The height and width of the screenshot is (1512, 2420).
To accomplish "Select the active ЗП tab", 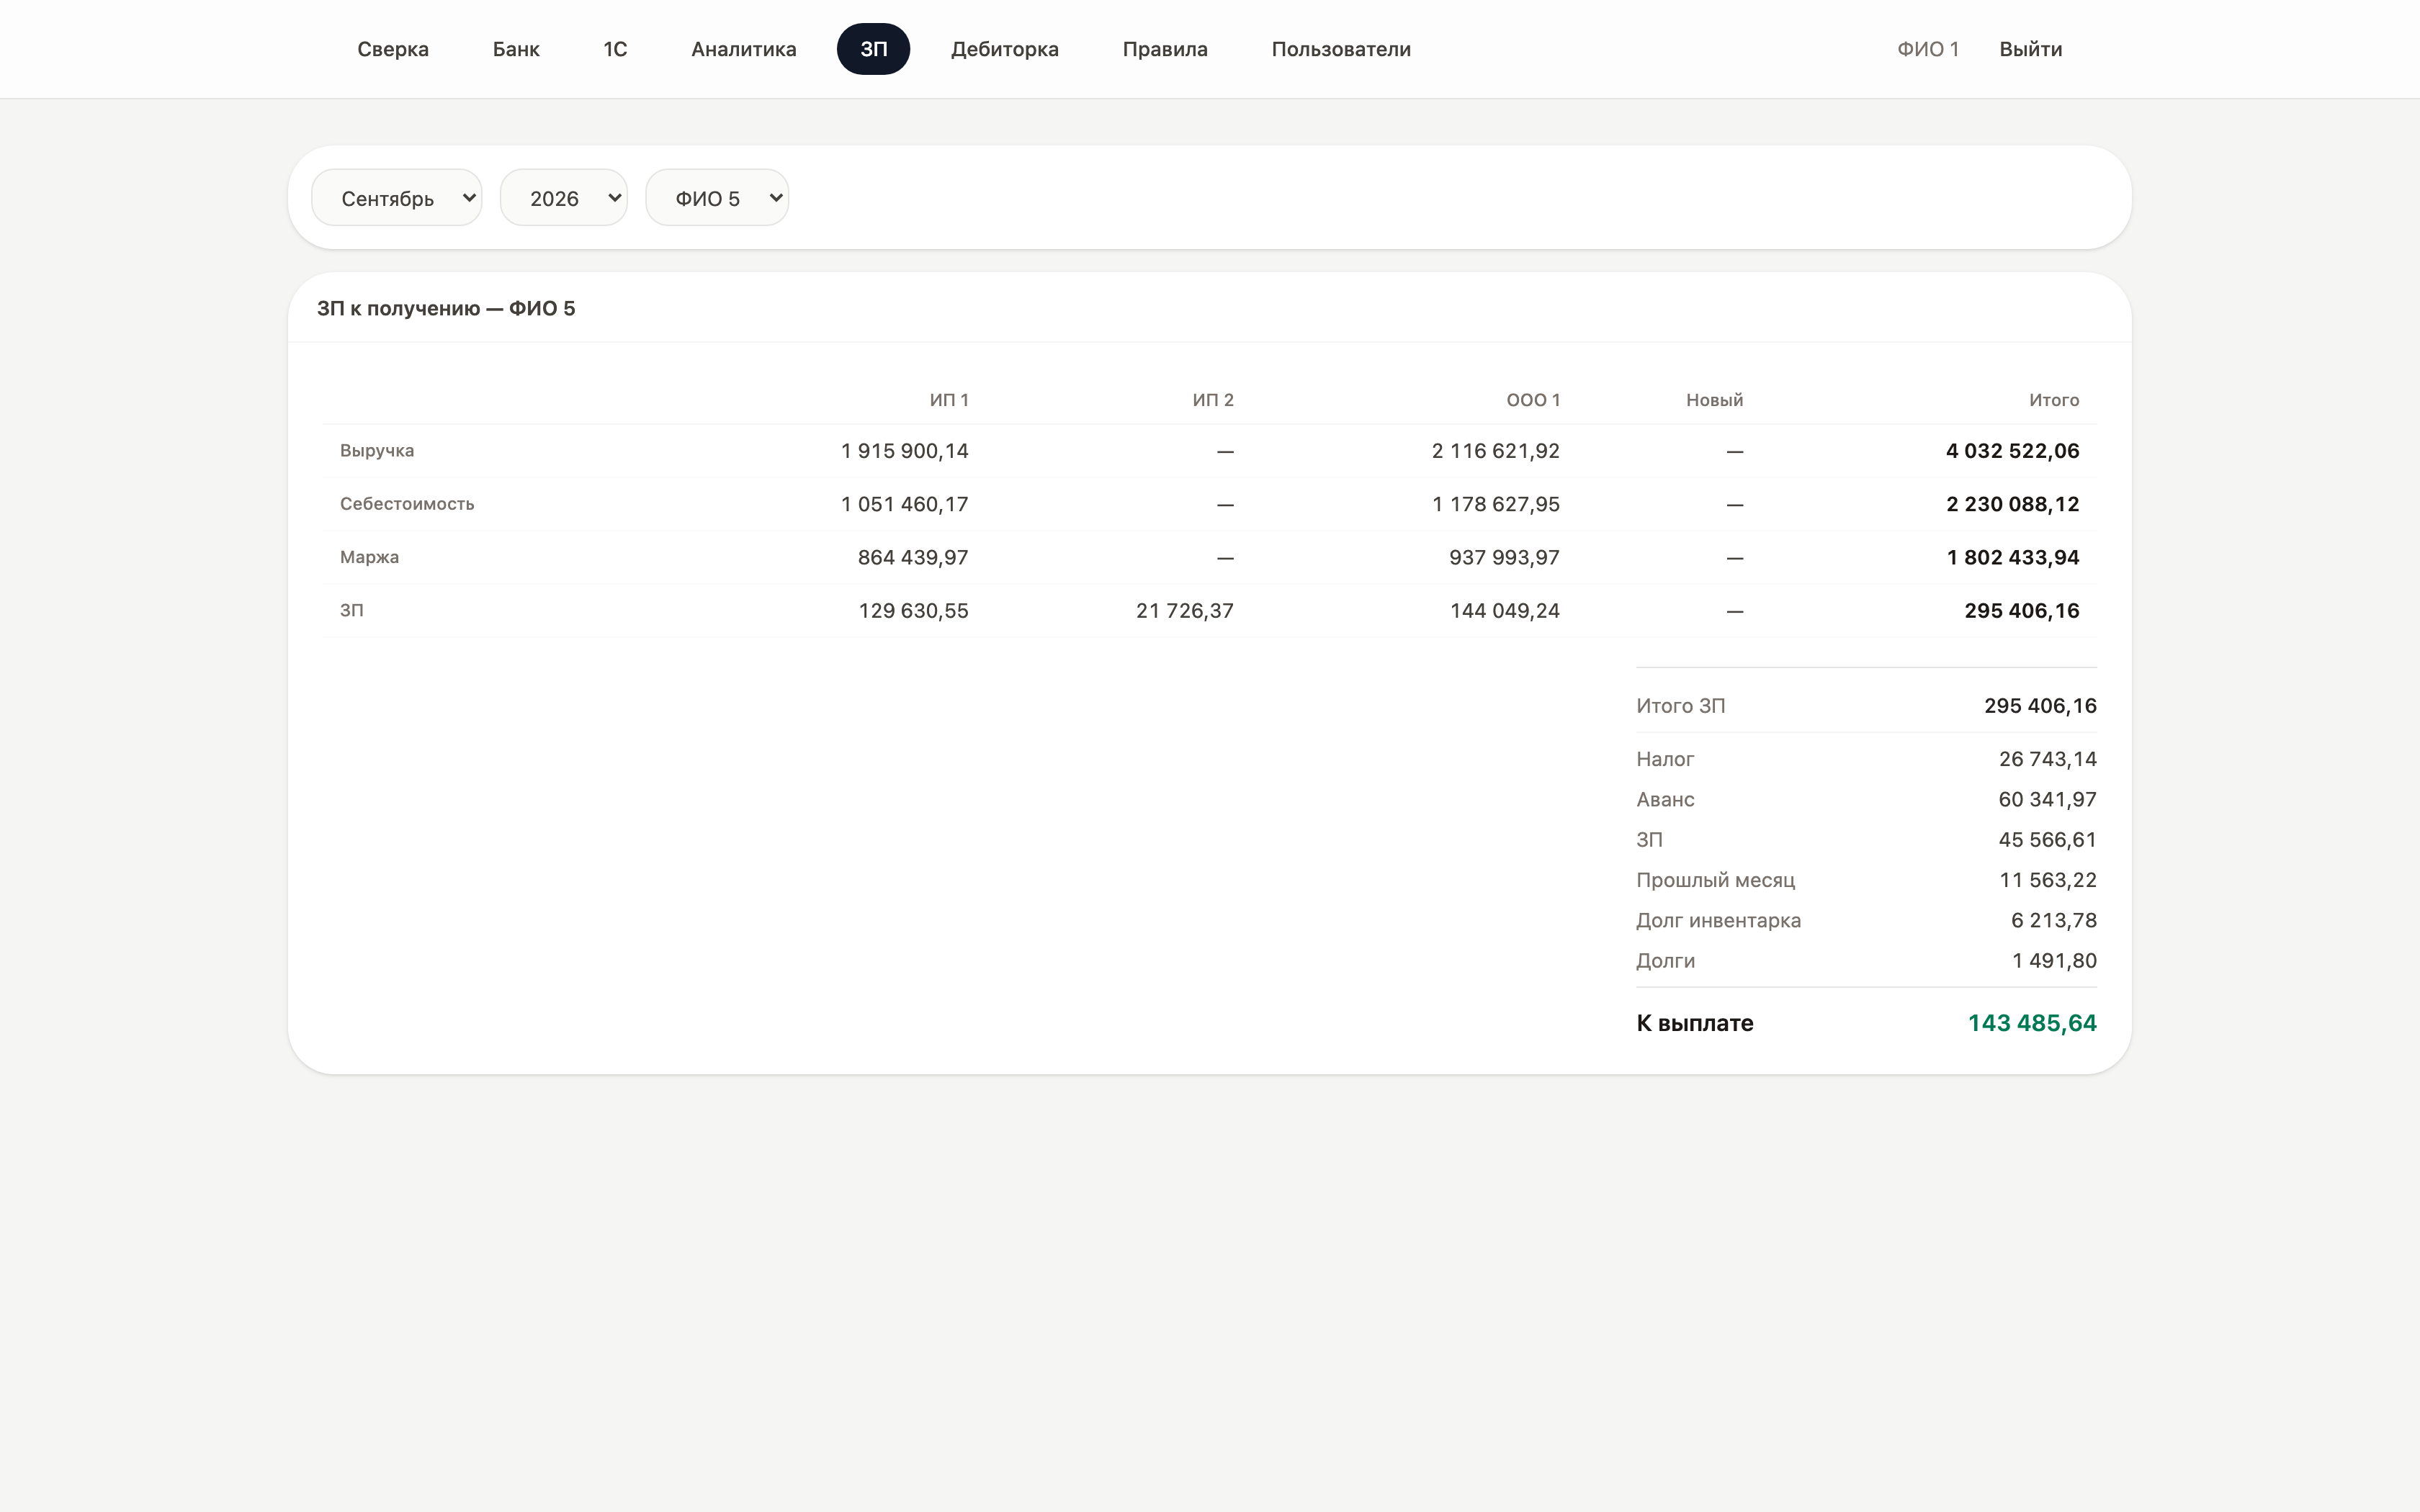I will point(873,49).
